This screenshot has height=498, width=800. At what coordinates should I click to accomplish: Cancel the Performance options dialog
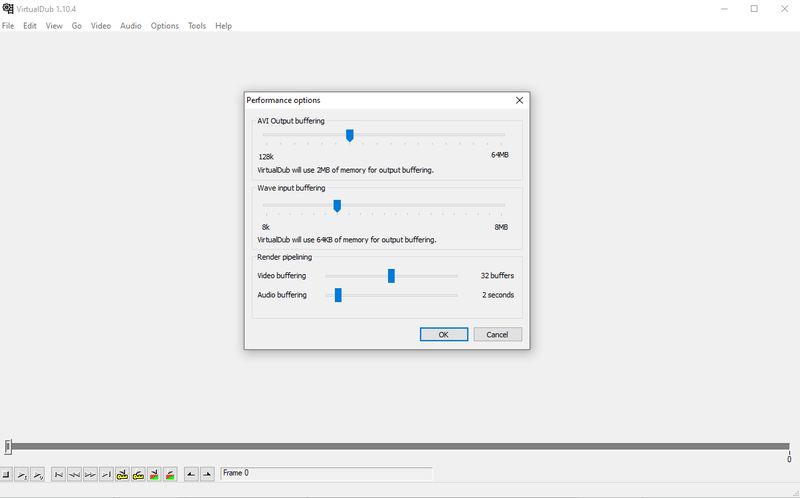[497, 335]
